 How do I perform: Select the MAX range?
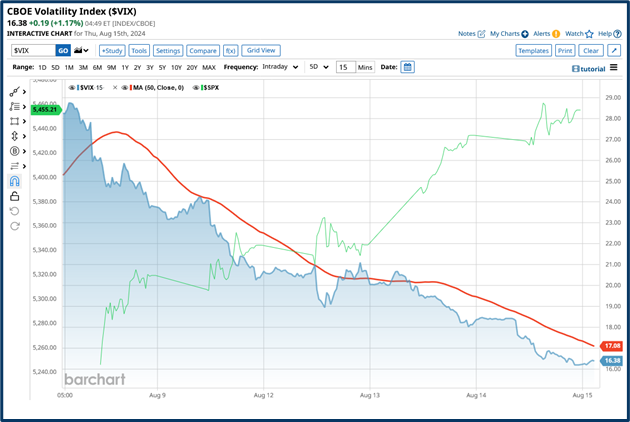[x=209, y=68]
